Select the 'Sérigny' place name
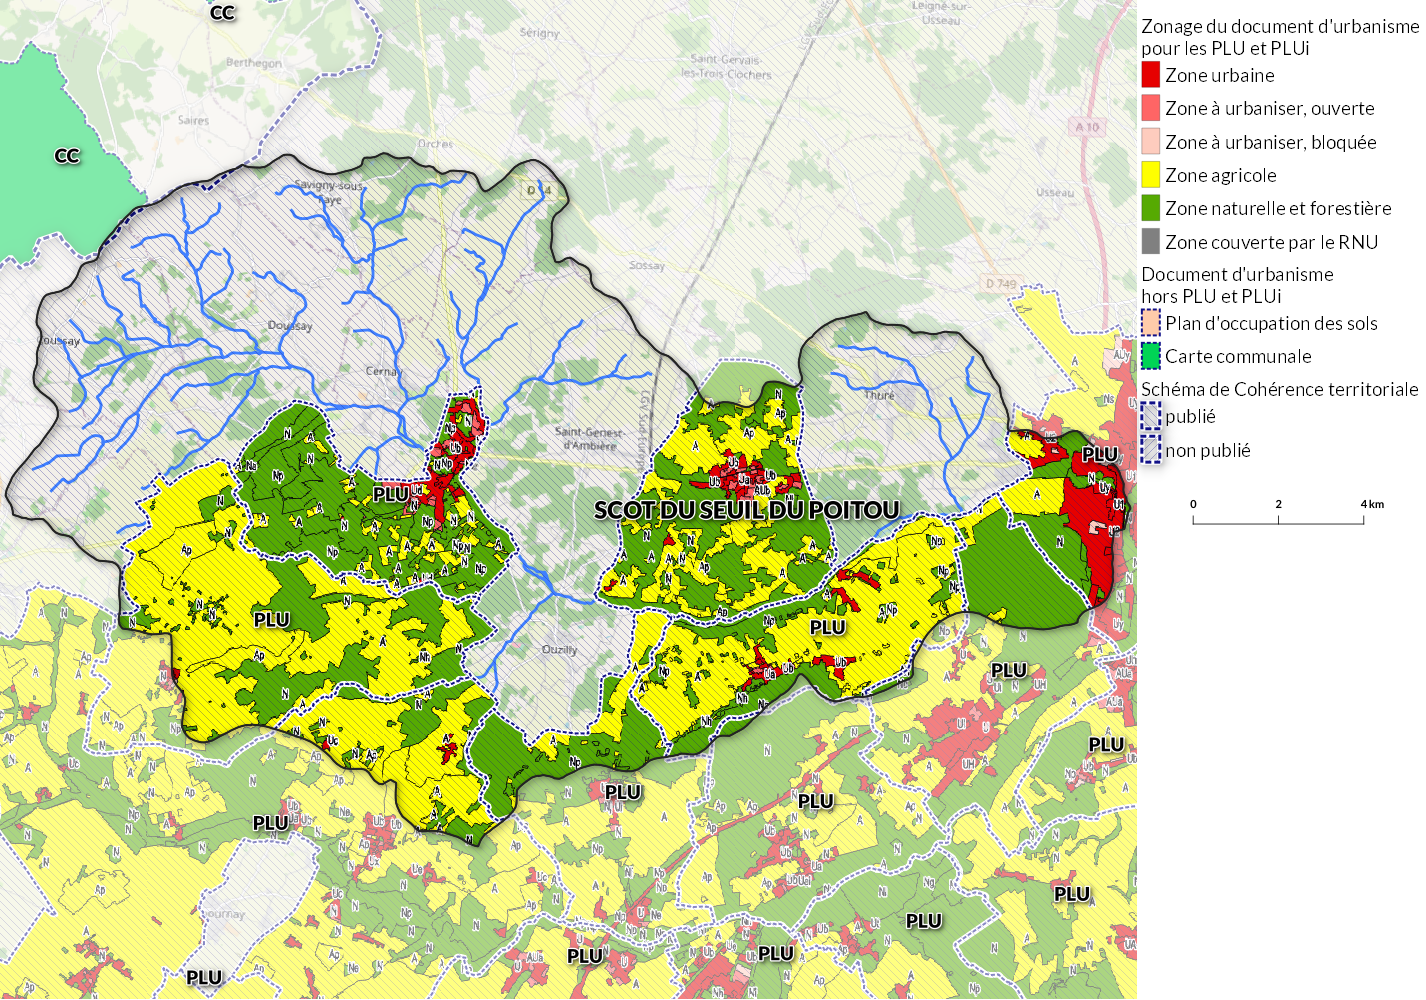The width and height of the screenshot is (1426, 1000). (540, 33)
